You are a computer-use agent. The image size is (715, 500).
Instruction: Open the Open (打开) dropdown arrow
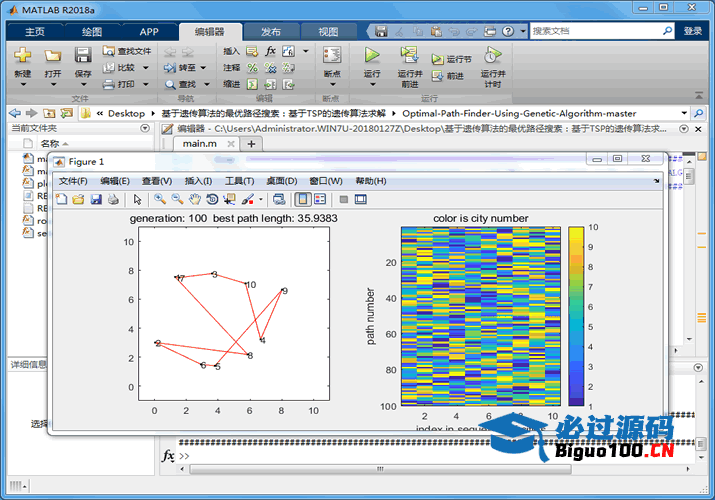(53, 84)
